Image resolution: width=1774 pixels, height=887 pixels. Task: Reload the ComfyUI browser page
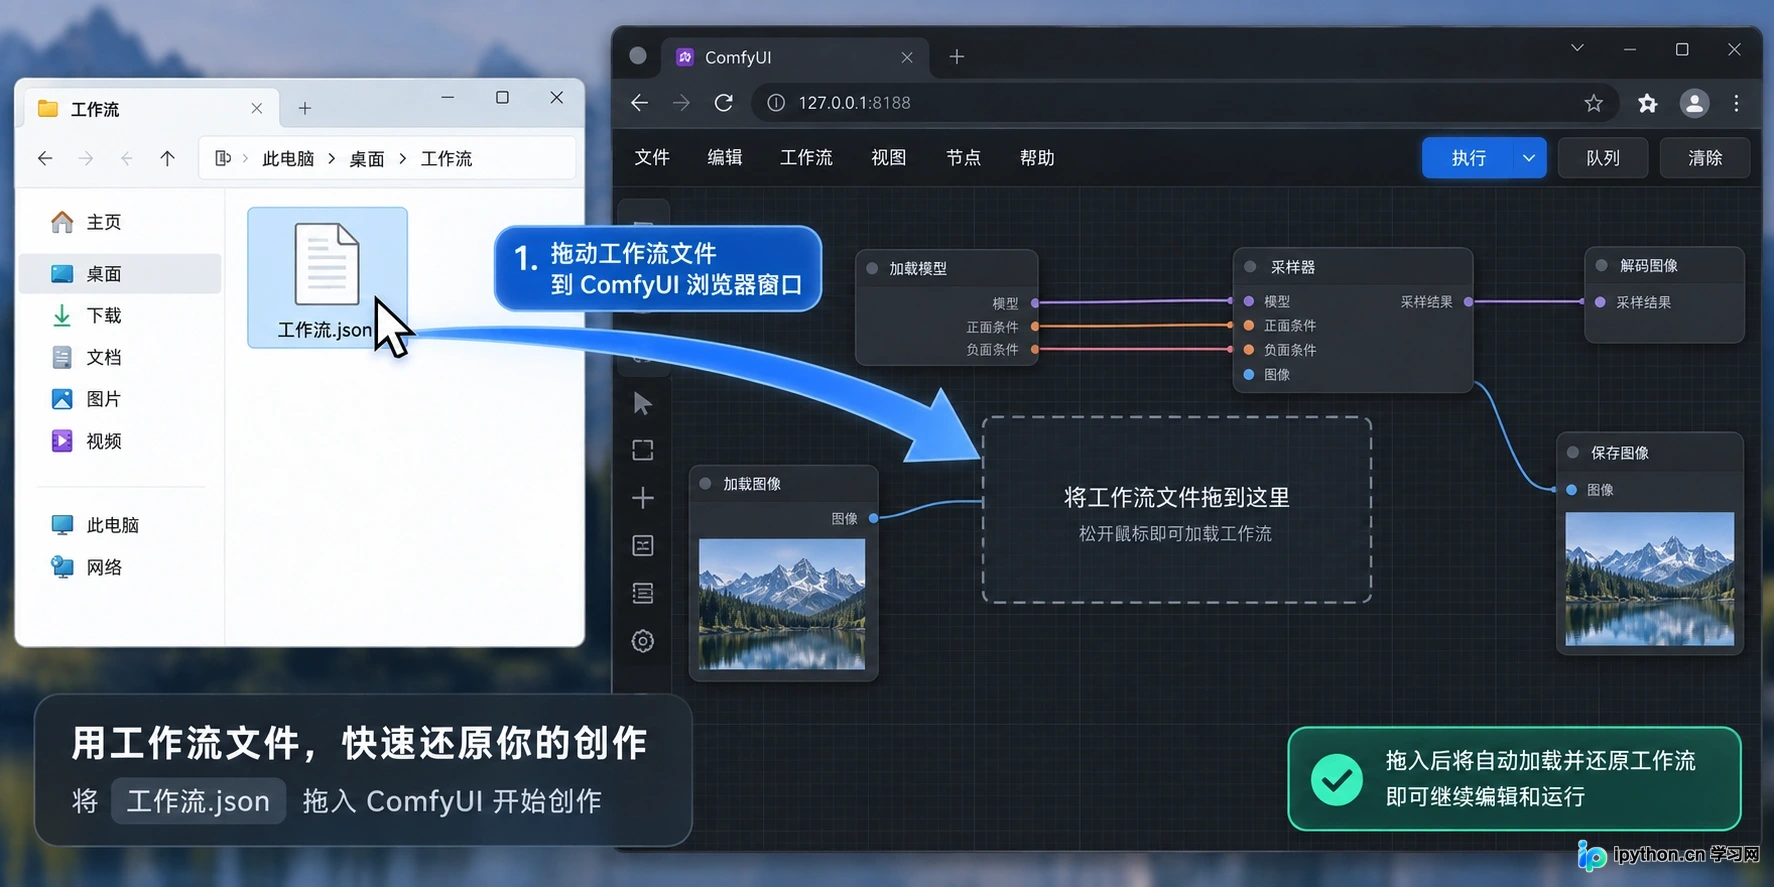click(x=724, y=103)
